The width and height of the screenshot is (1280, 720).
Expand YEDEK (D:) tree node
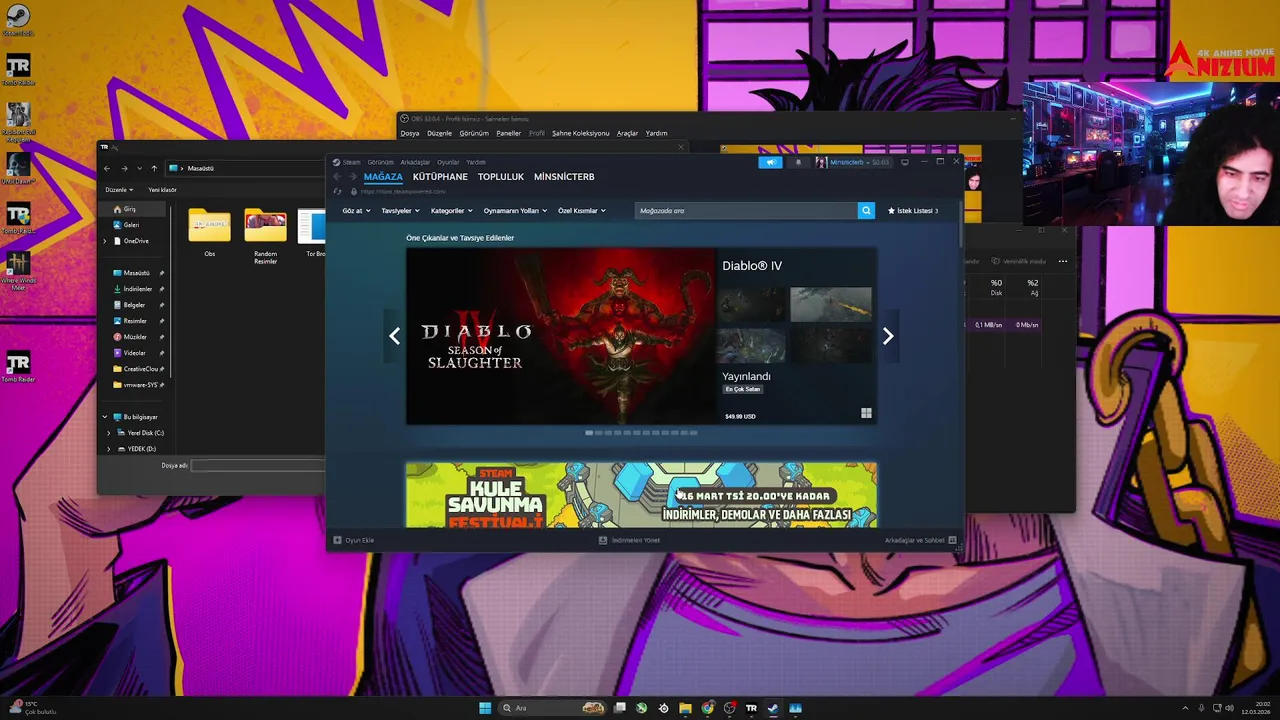click(109, 449)
